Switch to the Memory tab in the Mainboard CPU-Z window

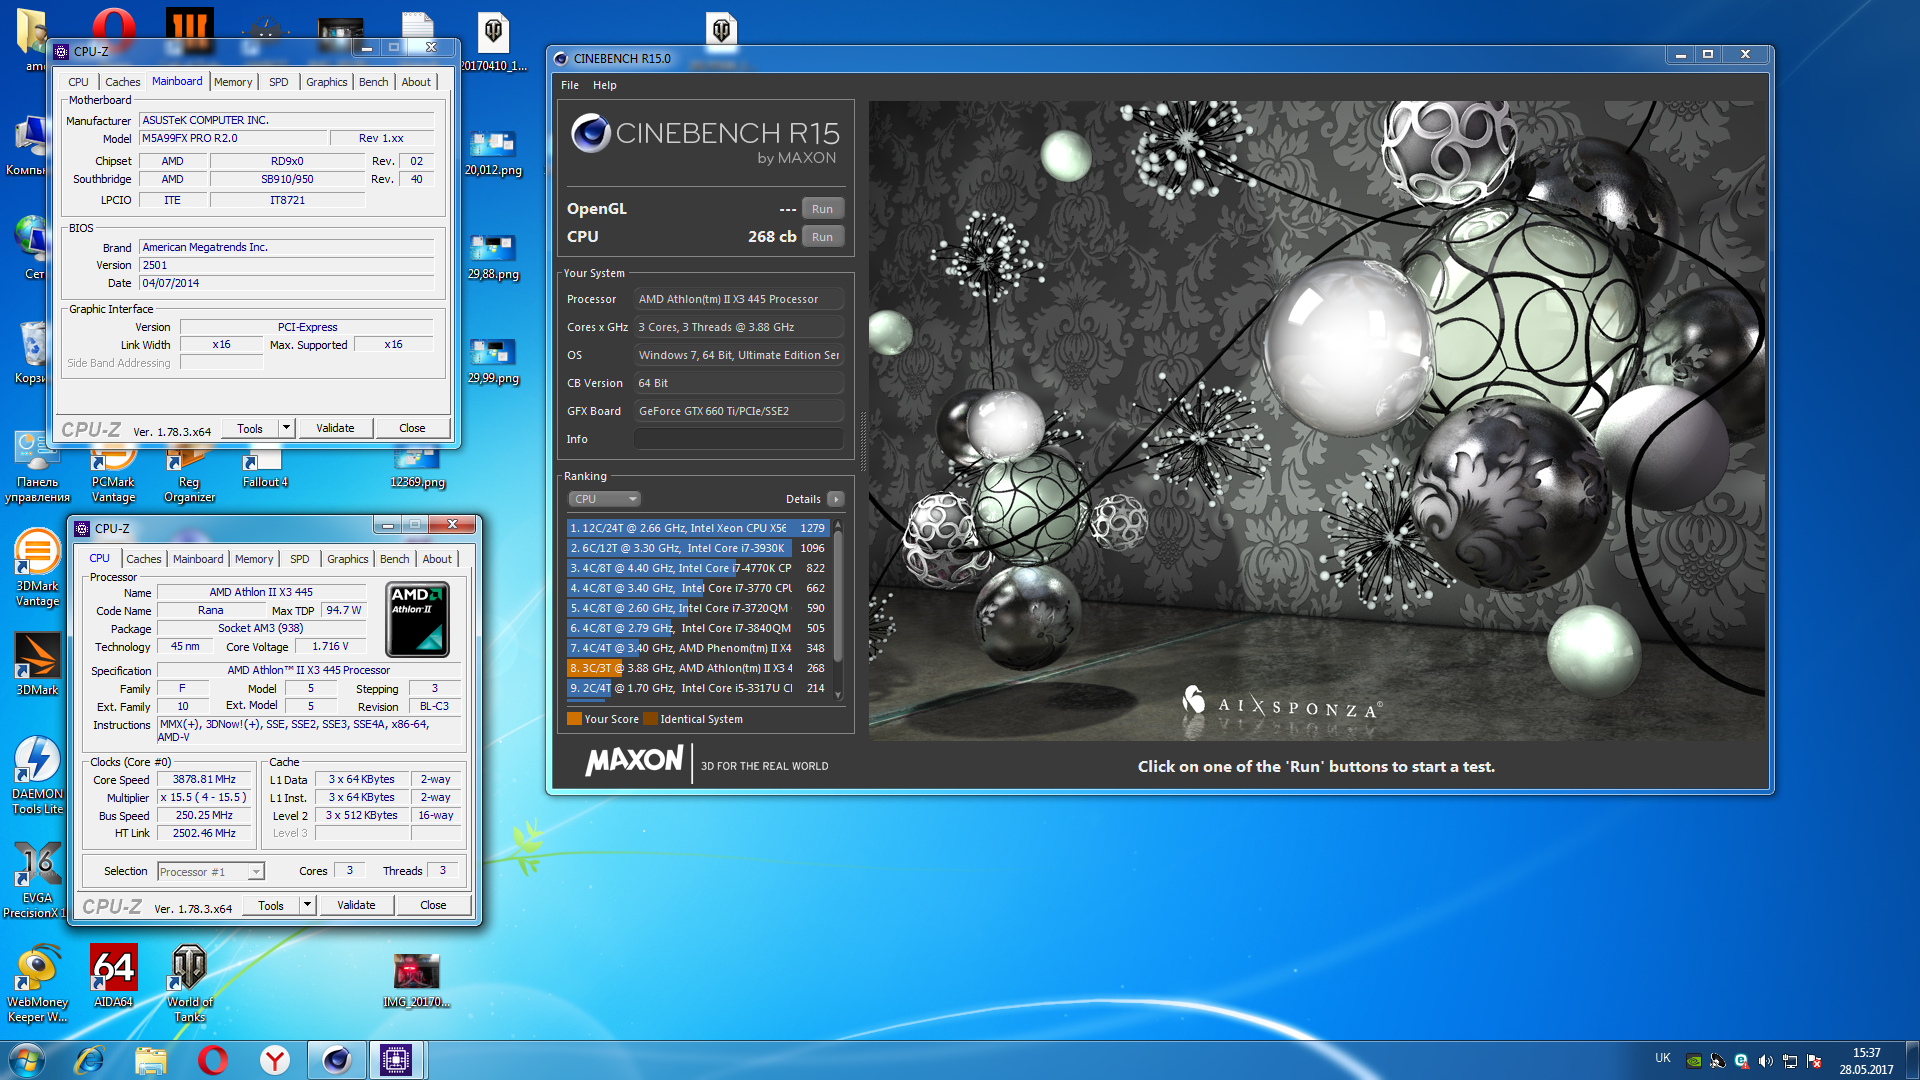click(x=233, y=82)
